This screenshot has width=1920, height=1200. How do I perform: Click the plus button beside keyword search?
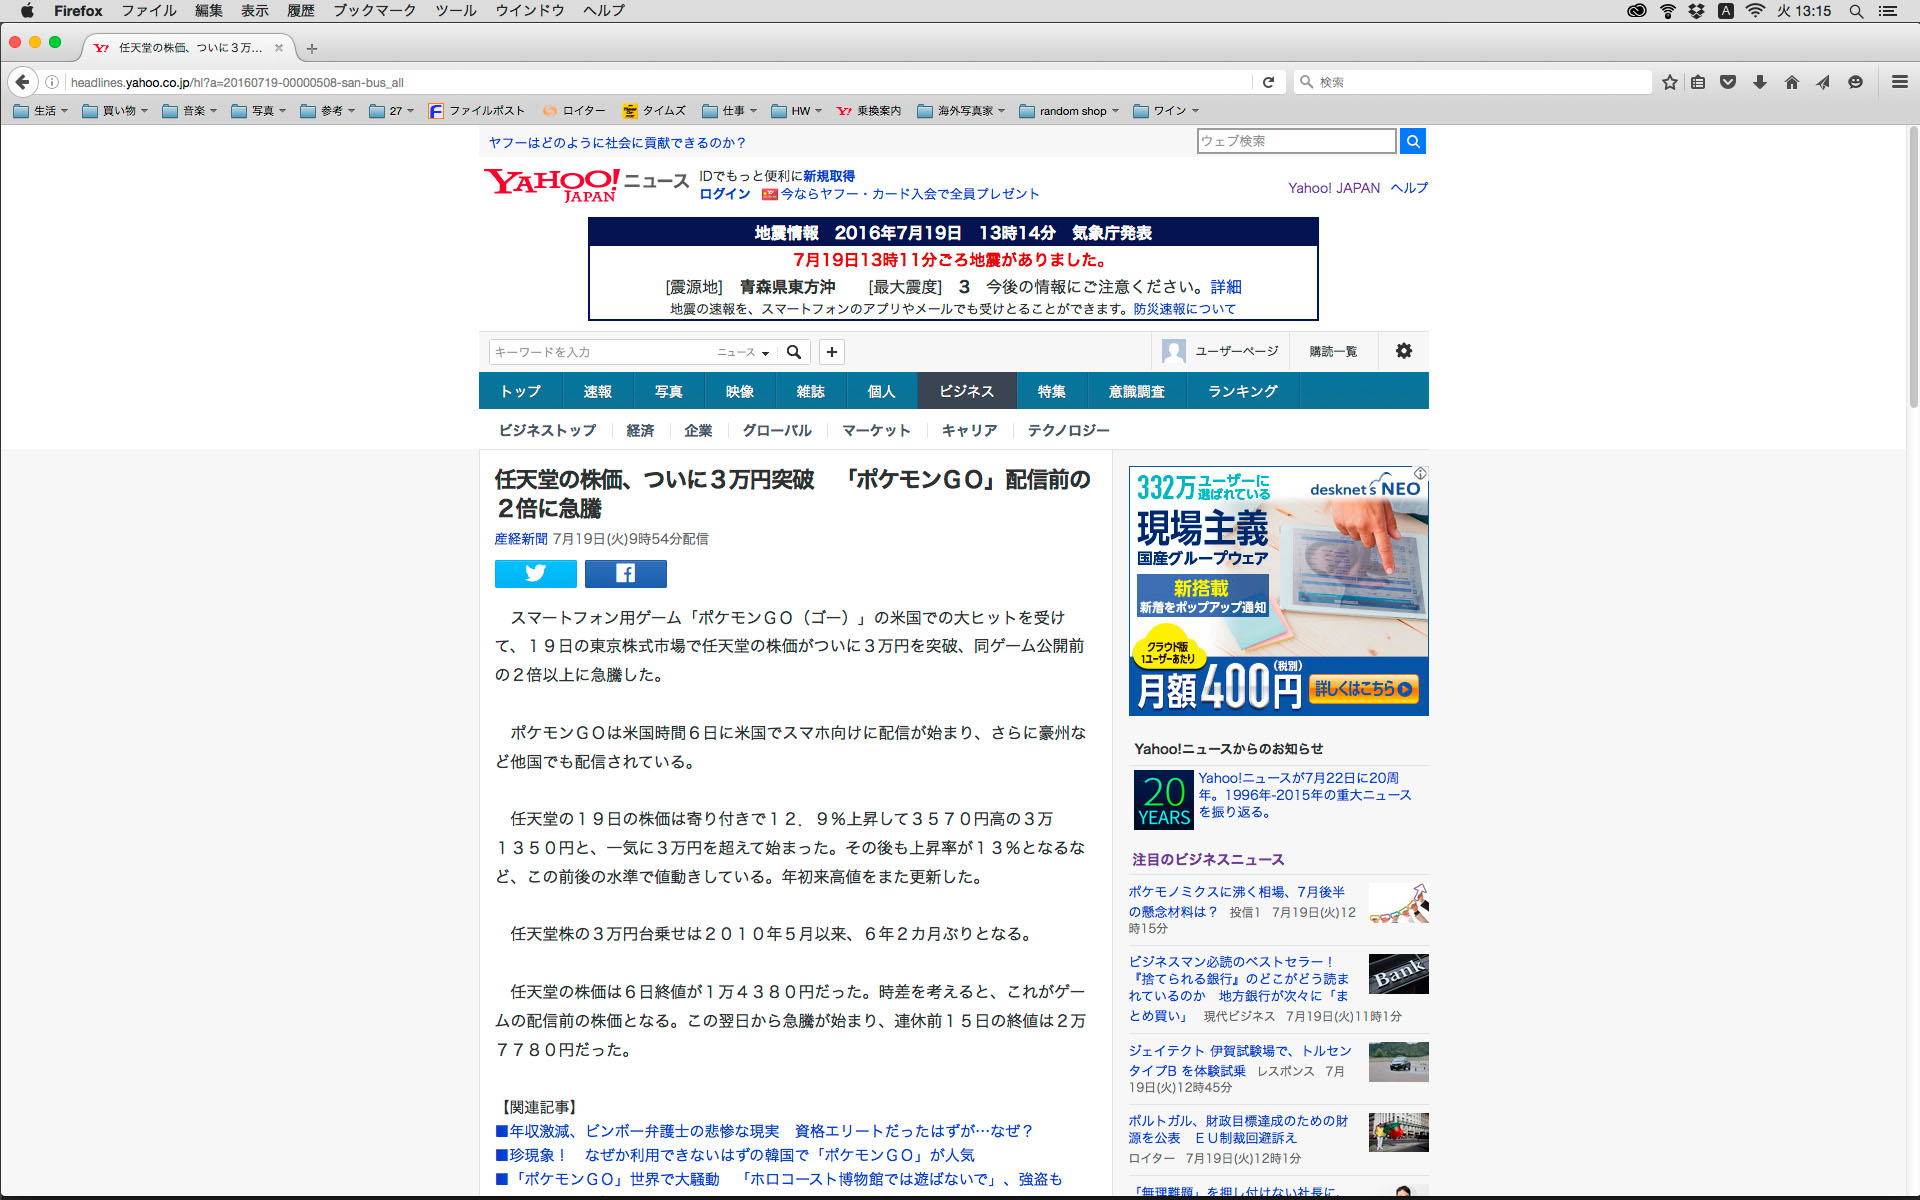(831, 352)
